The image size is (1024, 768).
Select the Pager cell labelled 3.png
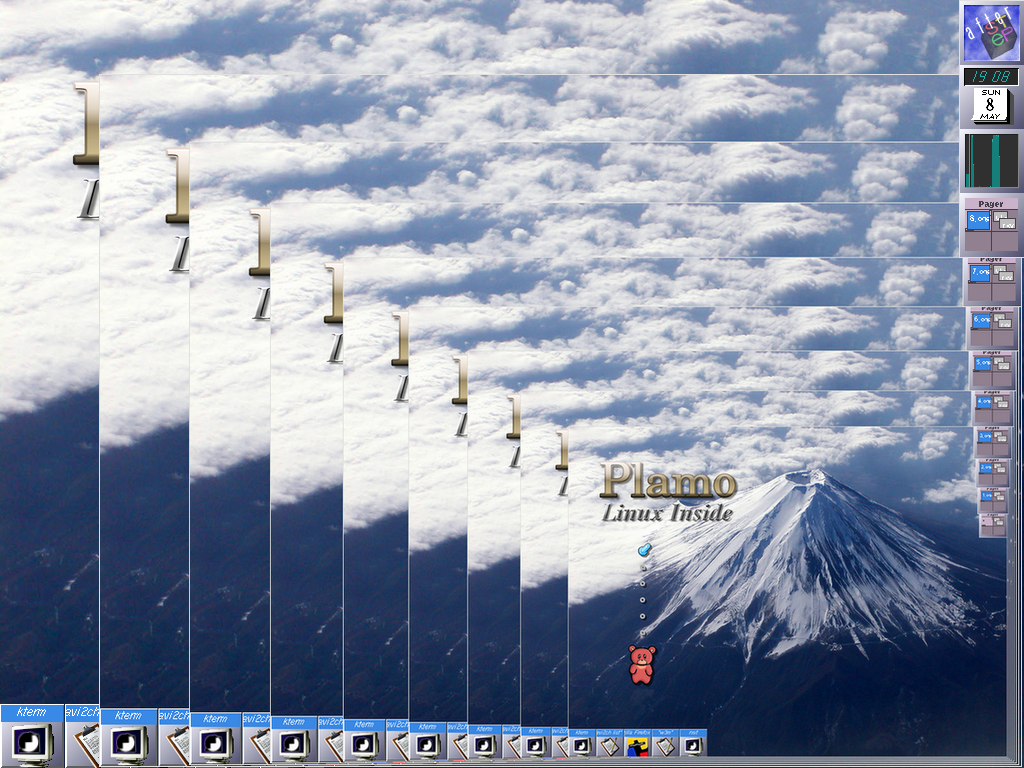[x=985, y=436]
